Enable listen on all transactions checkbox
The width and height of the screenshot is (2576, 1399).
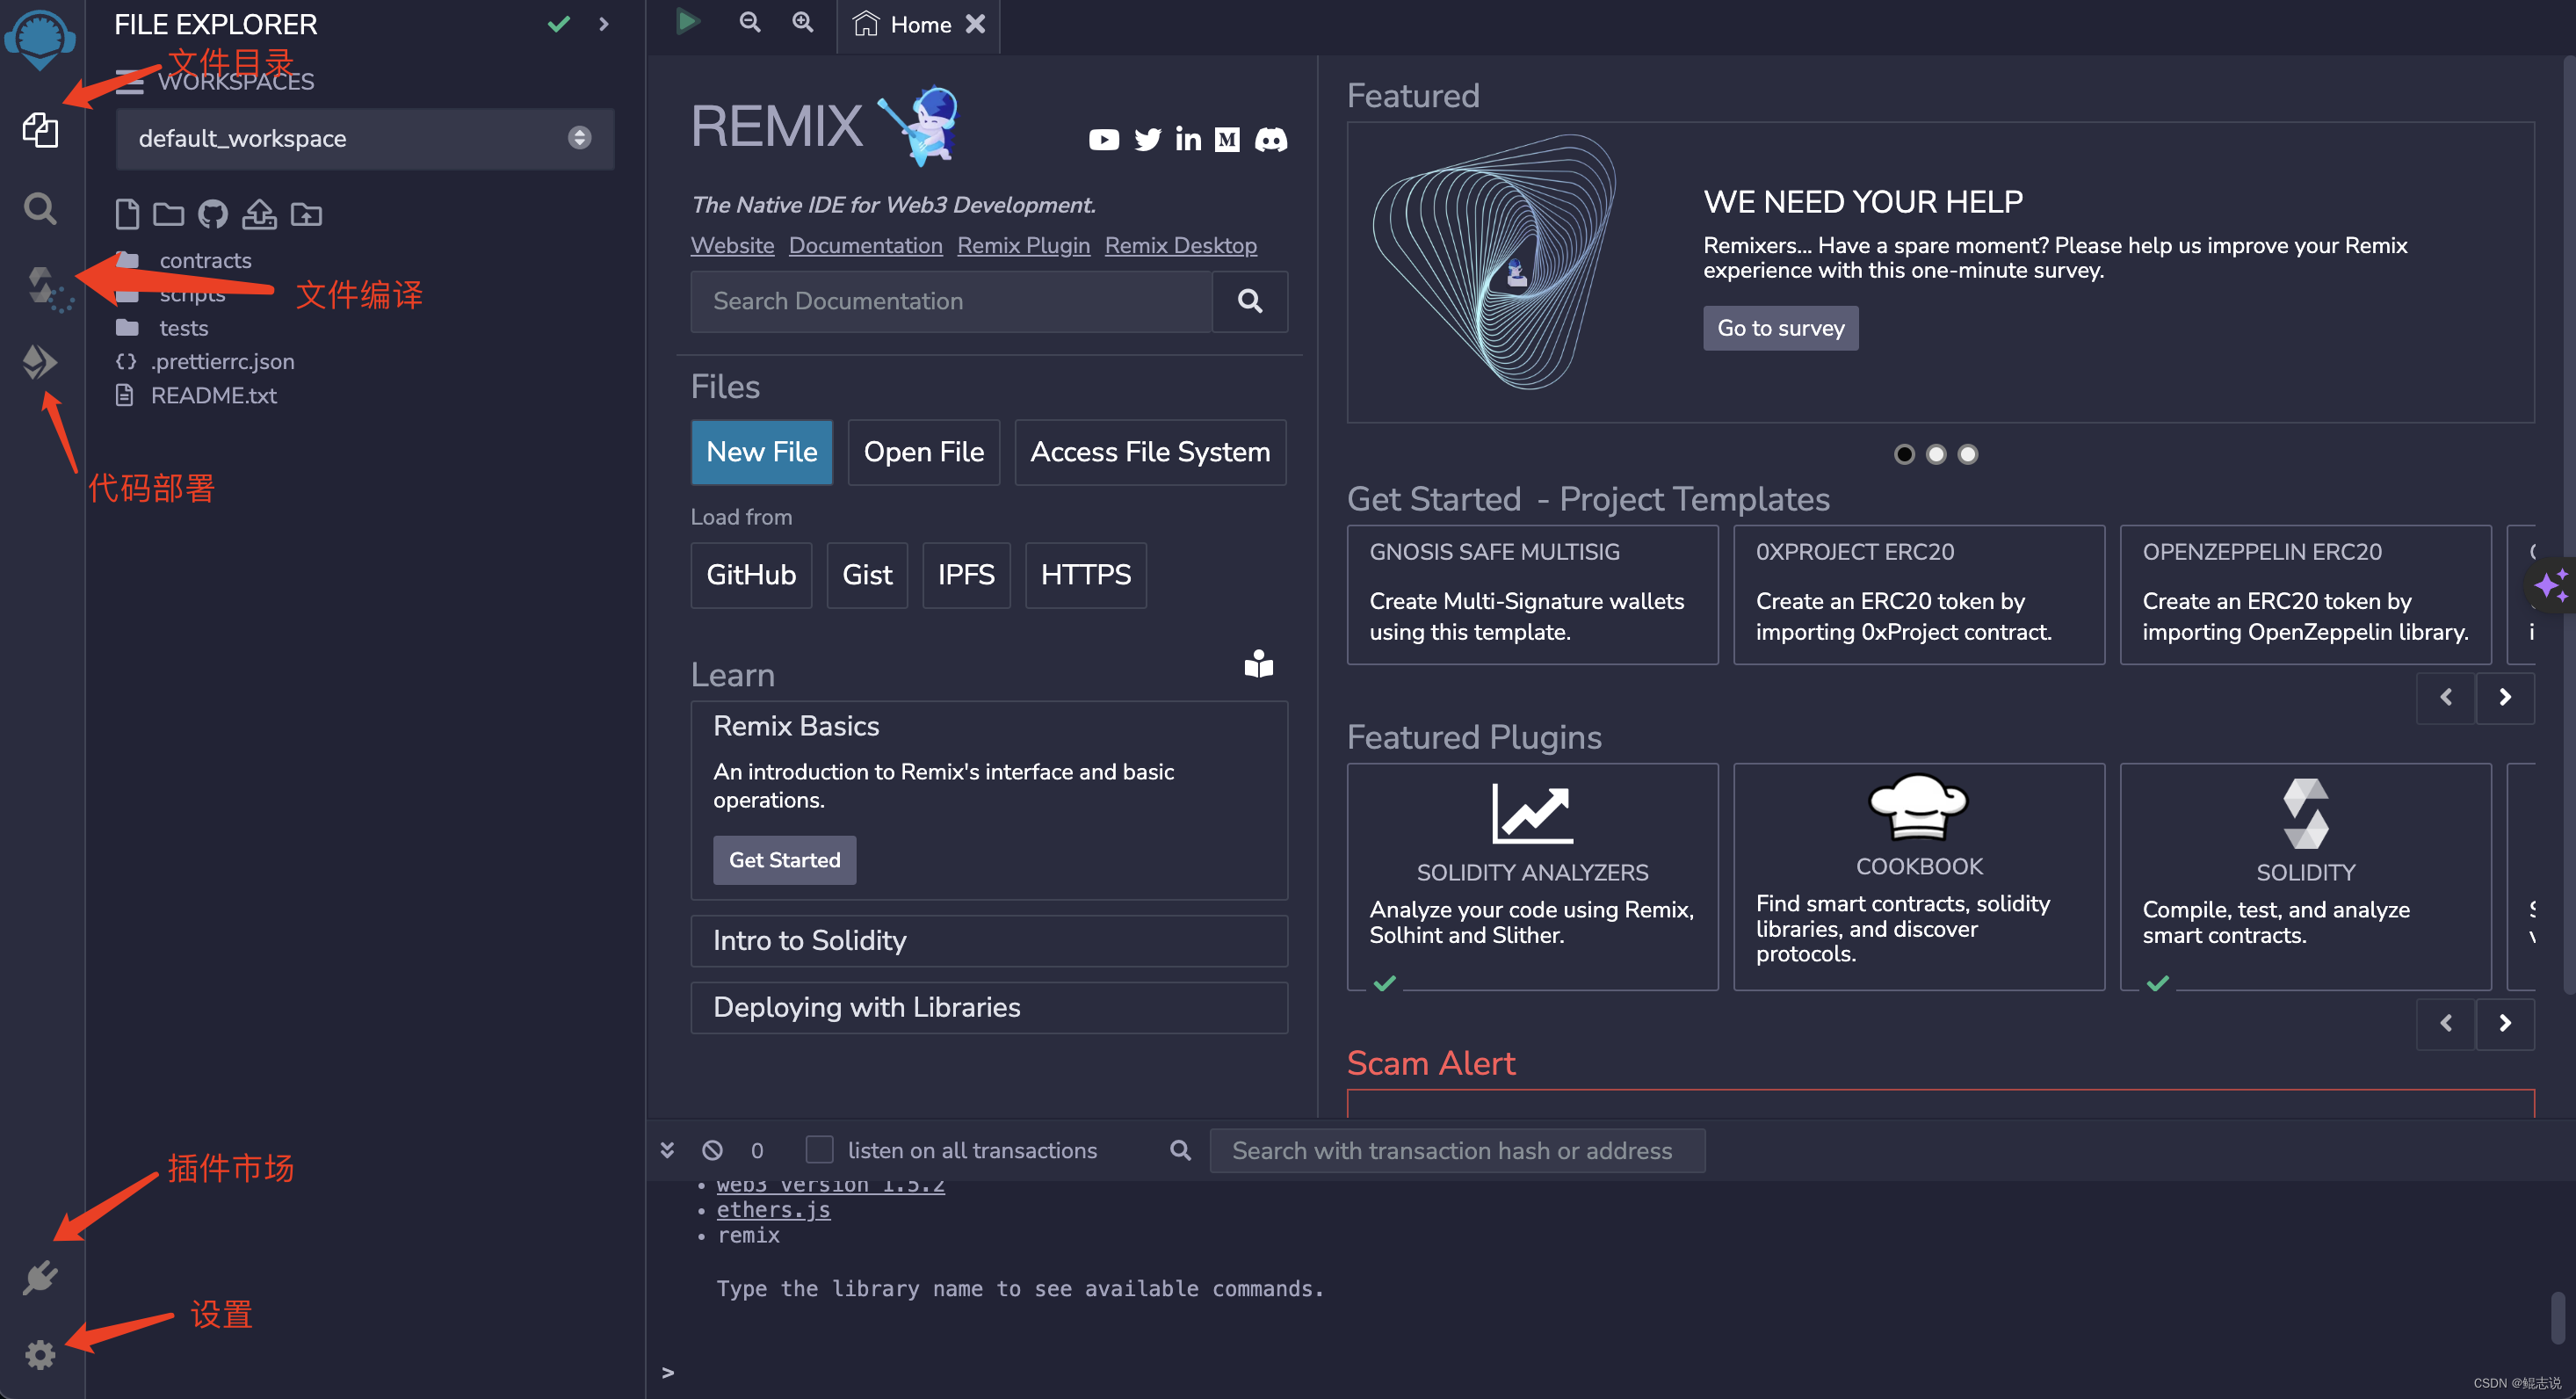coord(819,1150)
